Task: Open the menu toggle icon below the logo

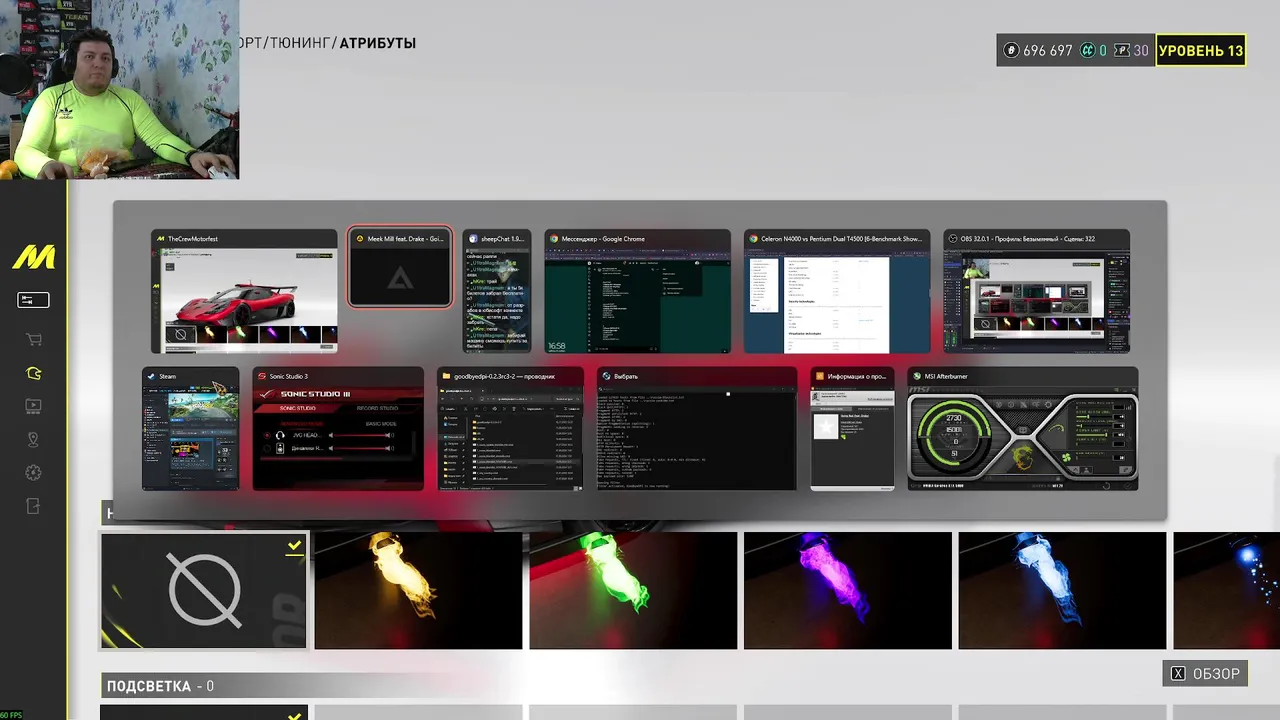Action: [33, 300]
